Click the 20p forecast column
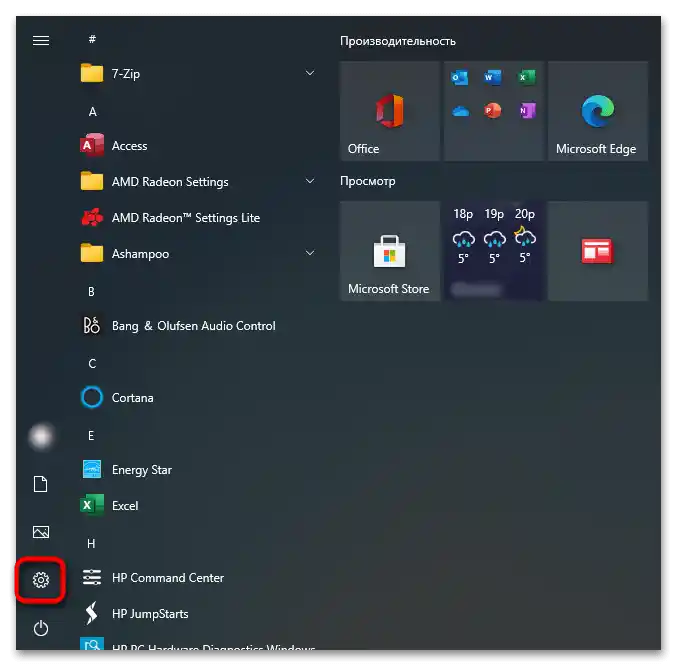Viewport: 677px width, 666px height. tap(525, 236)
